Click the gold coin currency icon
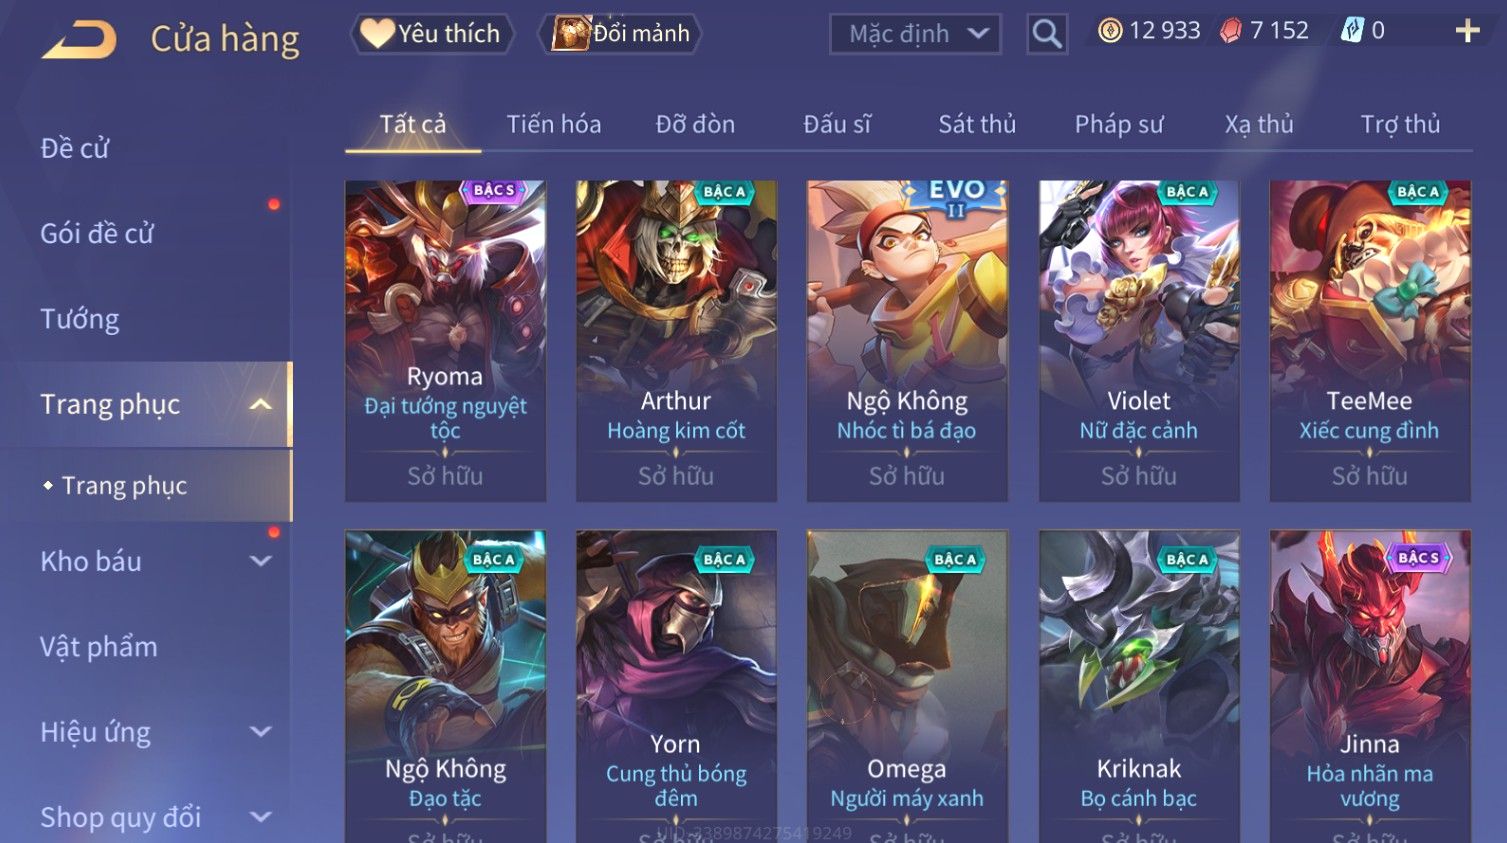 coord(1110,31)
